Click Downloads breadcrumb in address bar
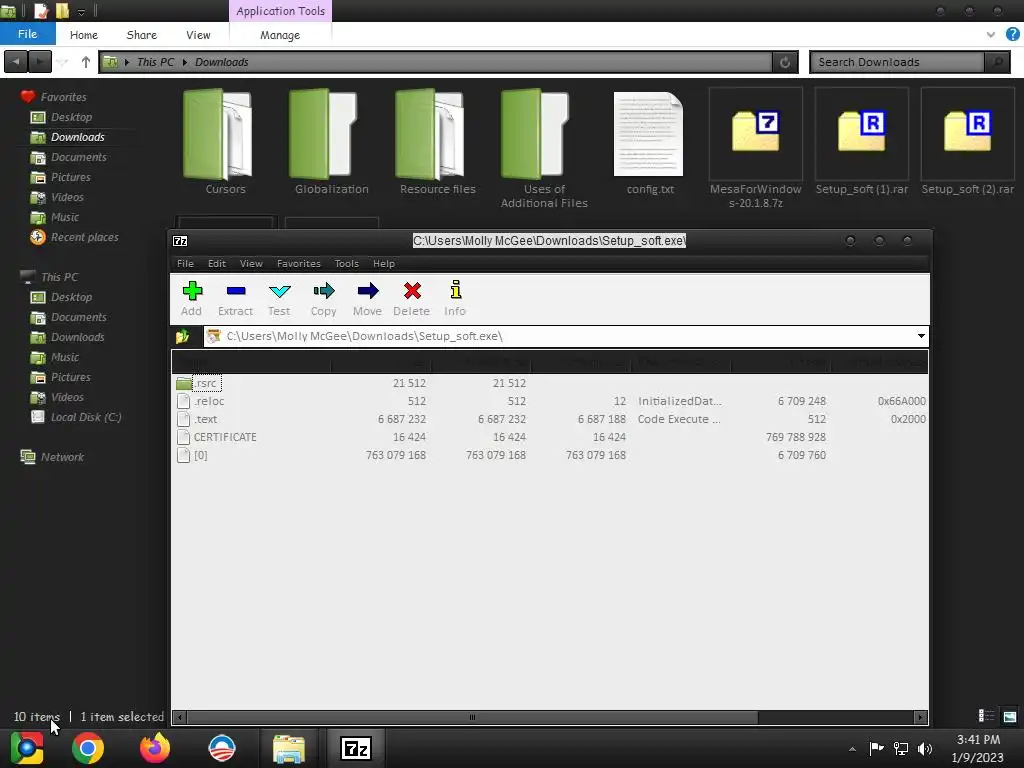 point(221,62)
